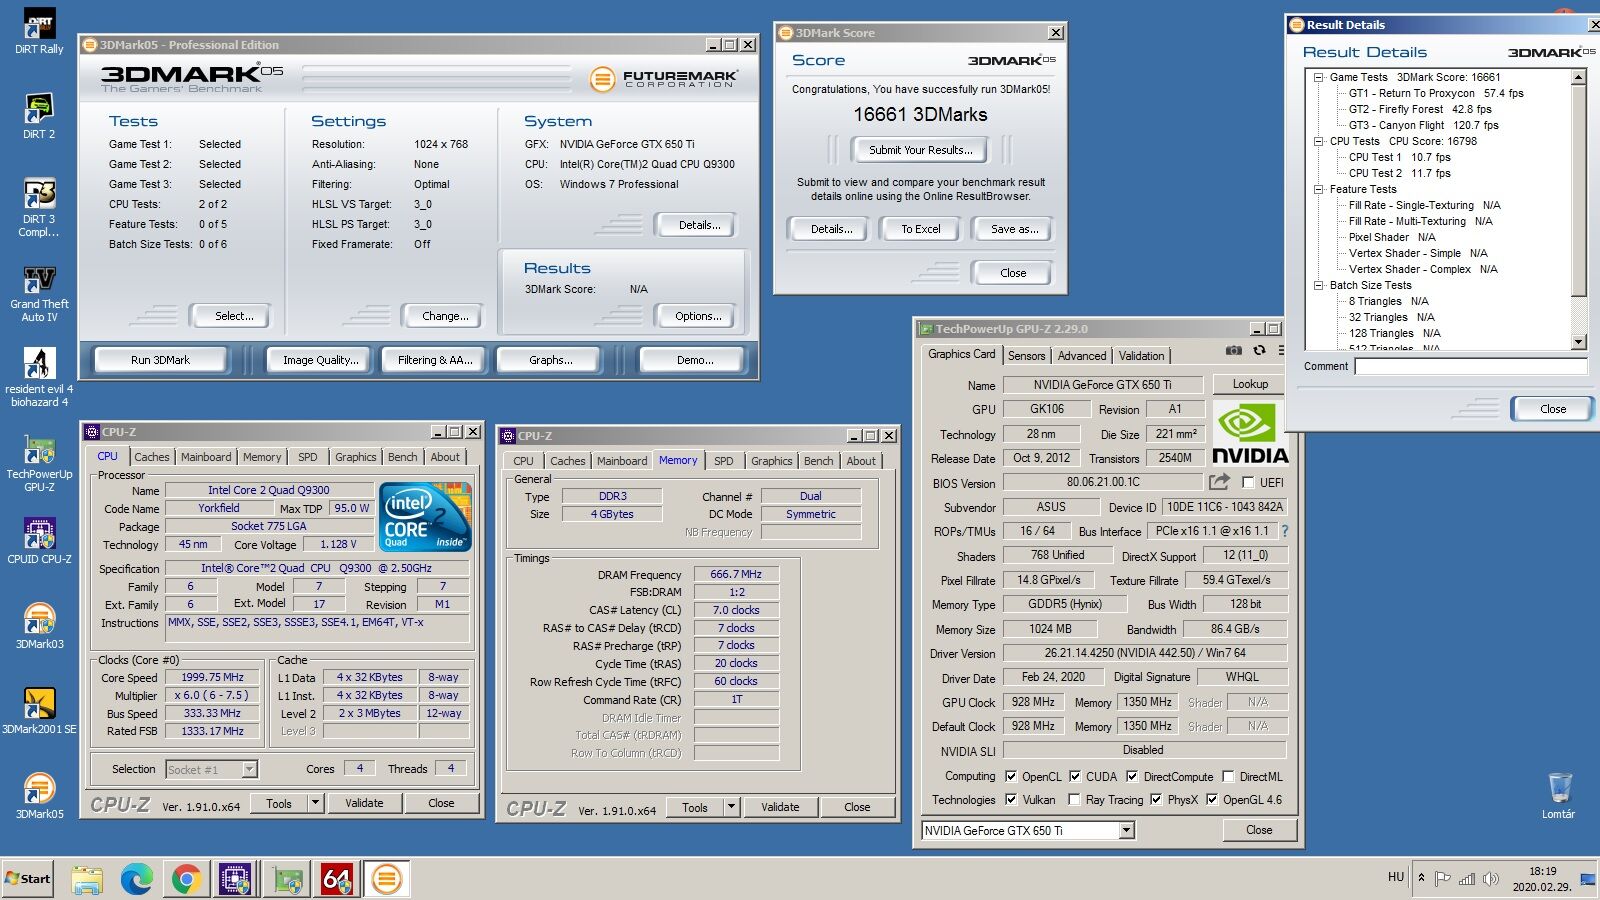Toggle the CUDA checkbox
The width and height of the screenshot is (1600, 900).
1075,776
